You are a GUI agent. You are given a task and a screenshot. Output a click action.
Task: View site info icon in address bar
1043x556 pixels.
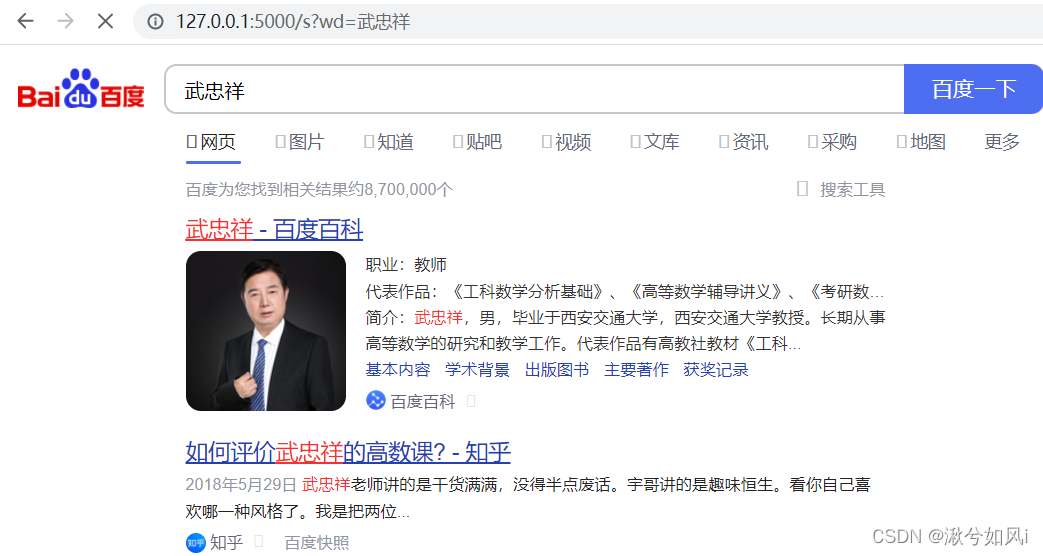click(x=155, y=22)
